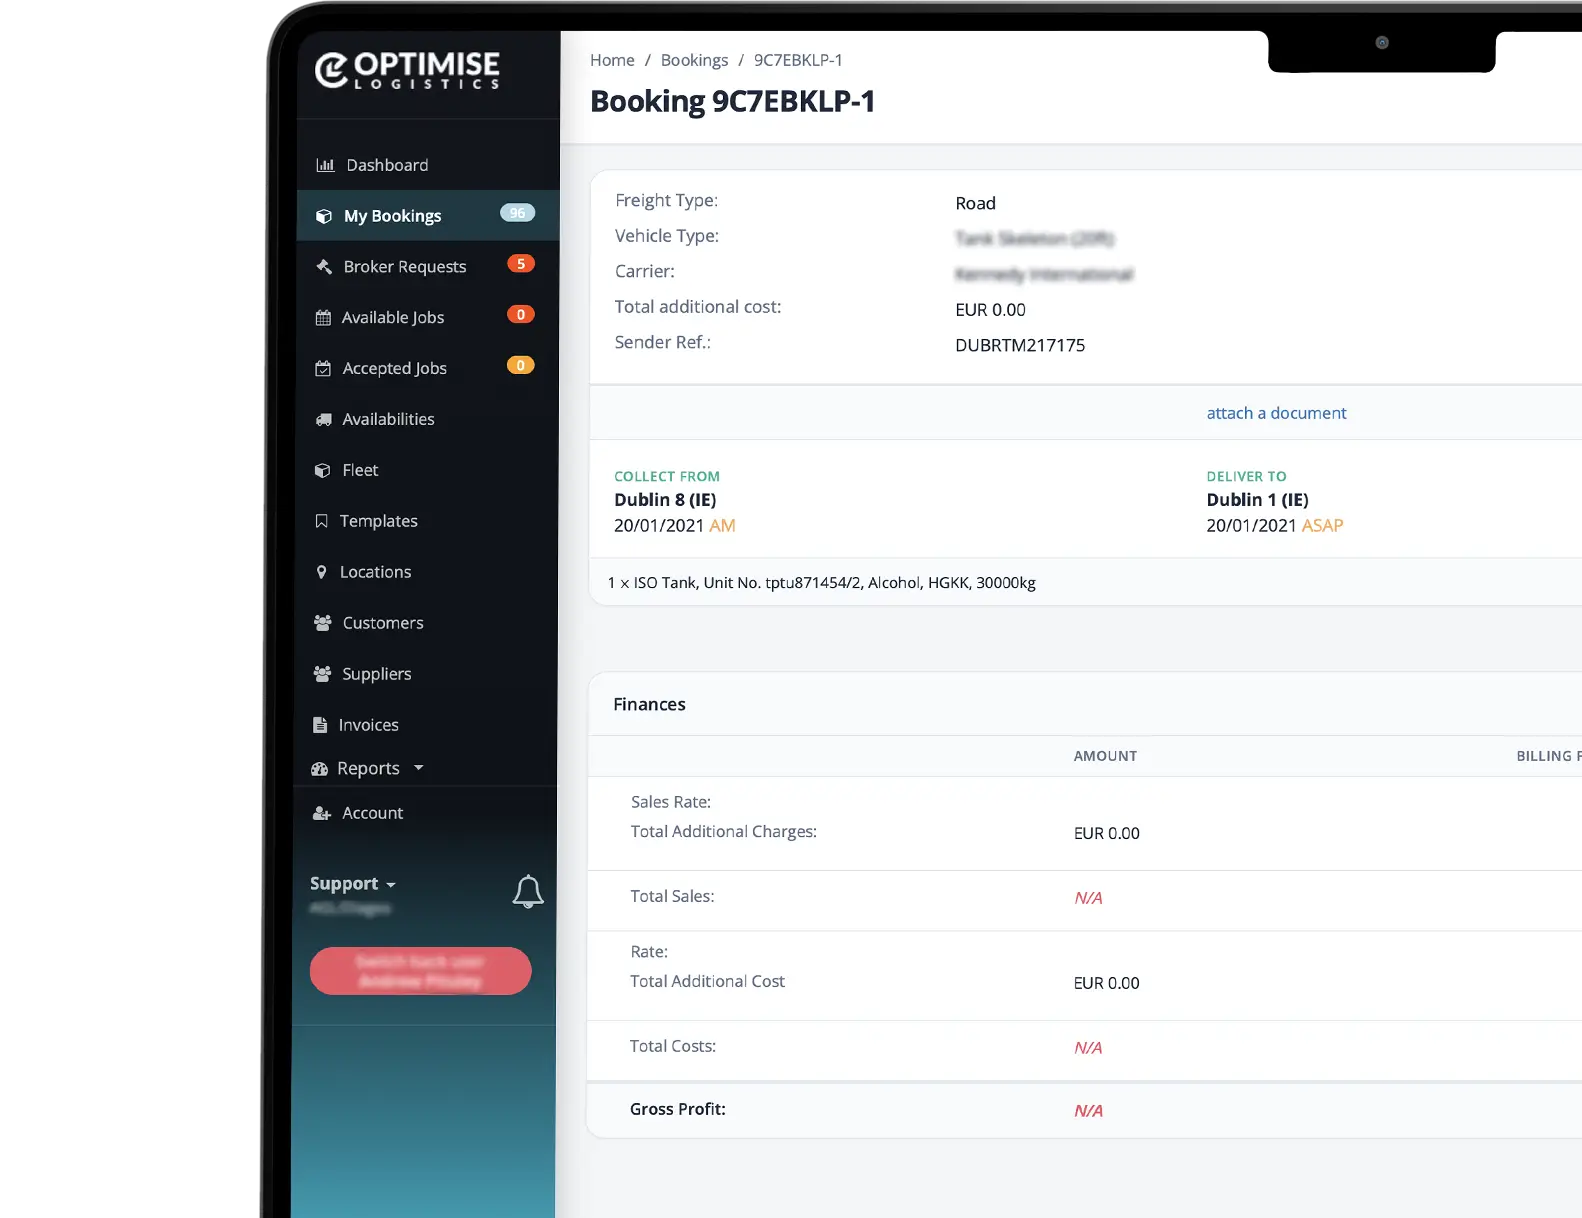Viewport: 1582px width, 1218px height.
Task: Click the Account user icon
Action: [x=322, y=814]
